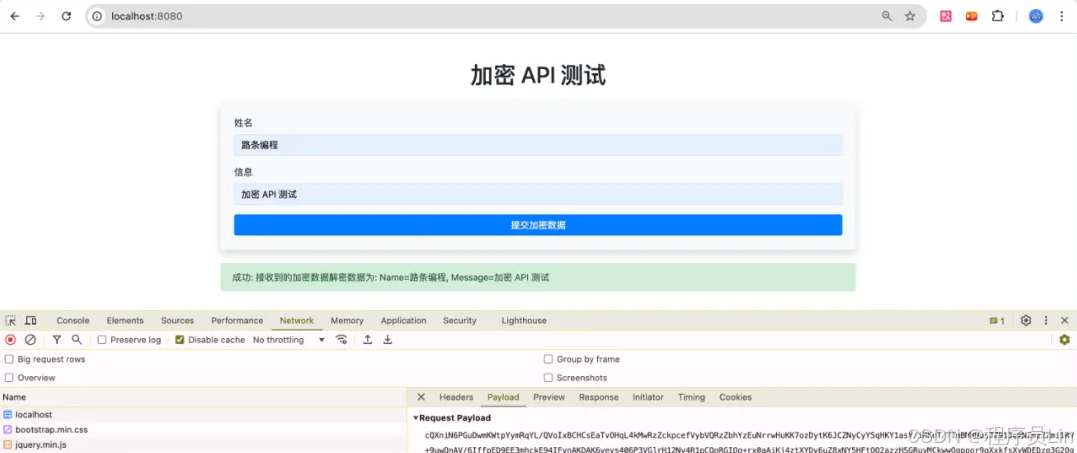Image resolution: width=1077 pixels, height=453 pixels.
Task: Switch to the Security tab
Action: click(460, 321)
